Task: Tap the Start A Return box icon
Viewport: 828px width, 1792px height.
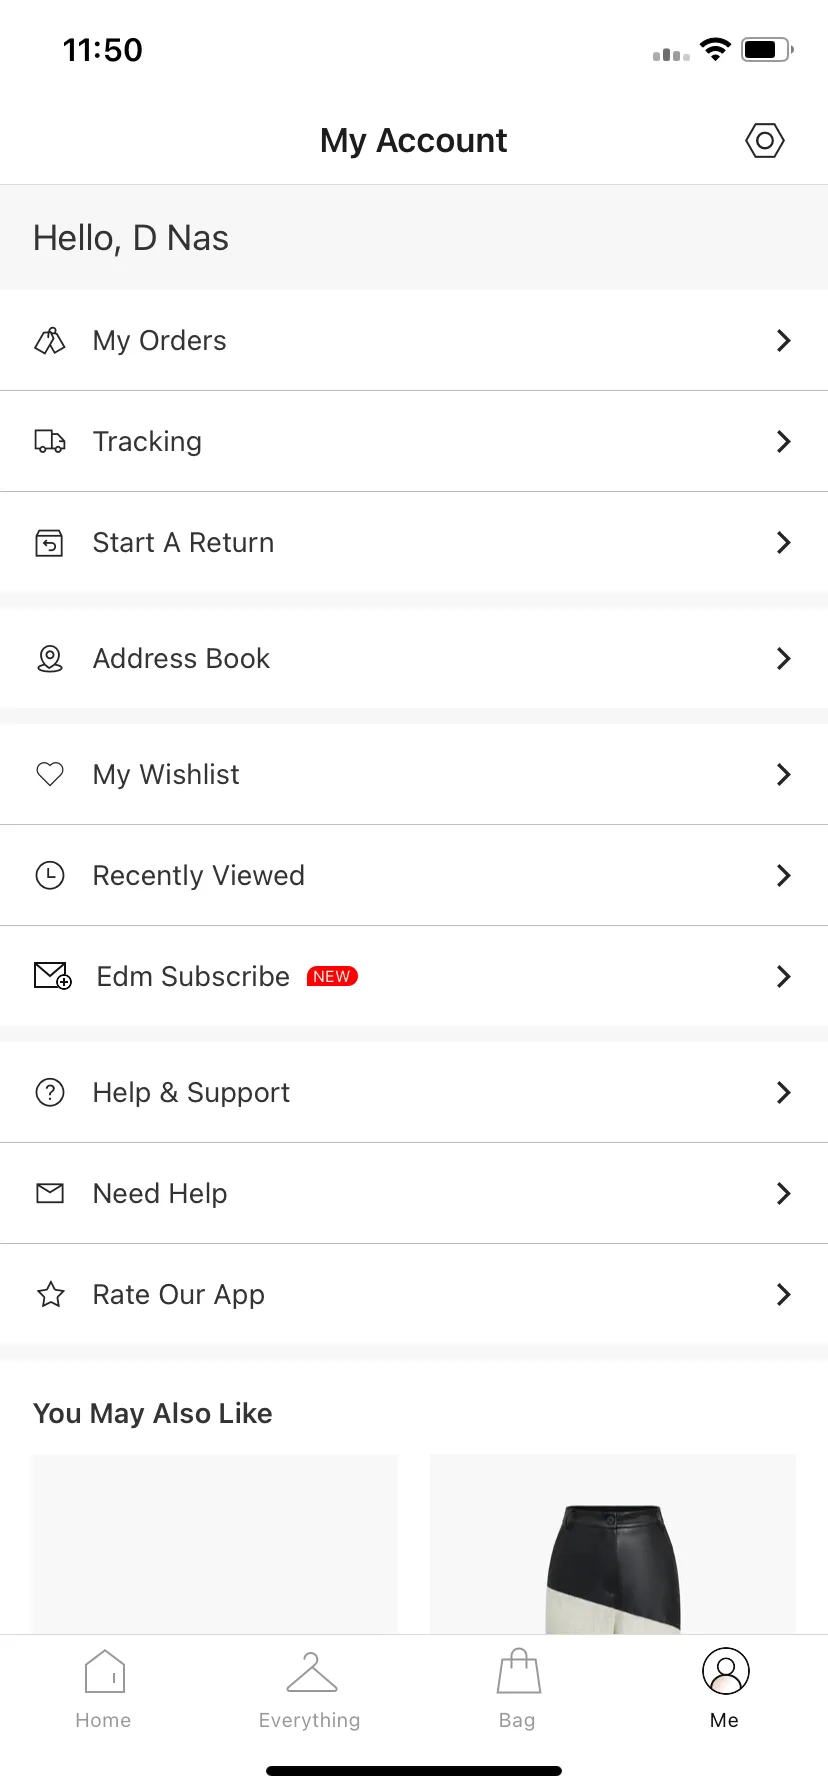Action: [x=49, y=542]
